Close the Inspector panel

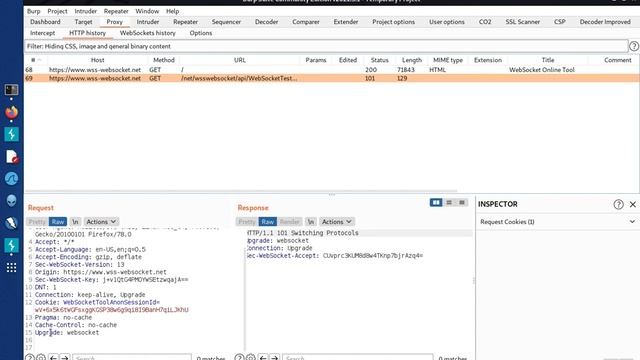pos(633,204)
